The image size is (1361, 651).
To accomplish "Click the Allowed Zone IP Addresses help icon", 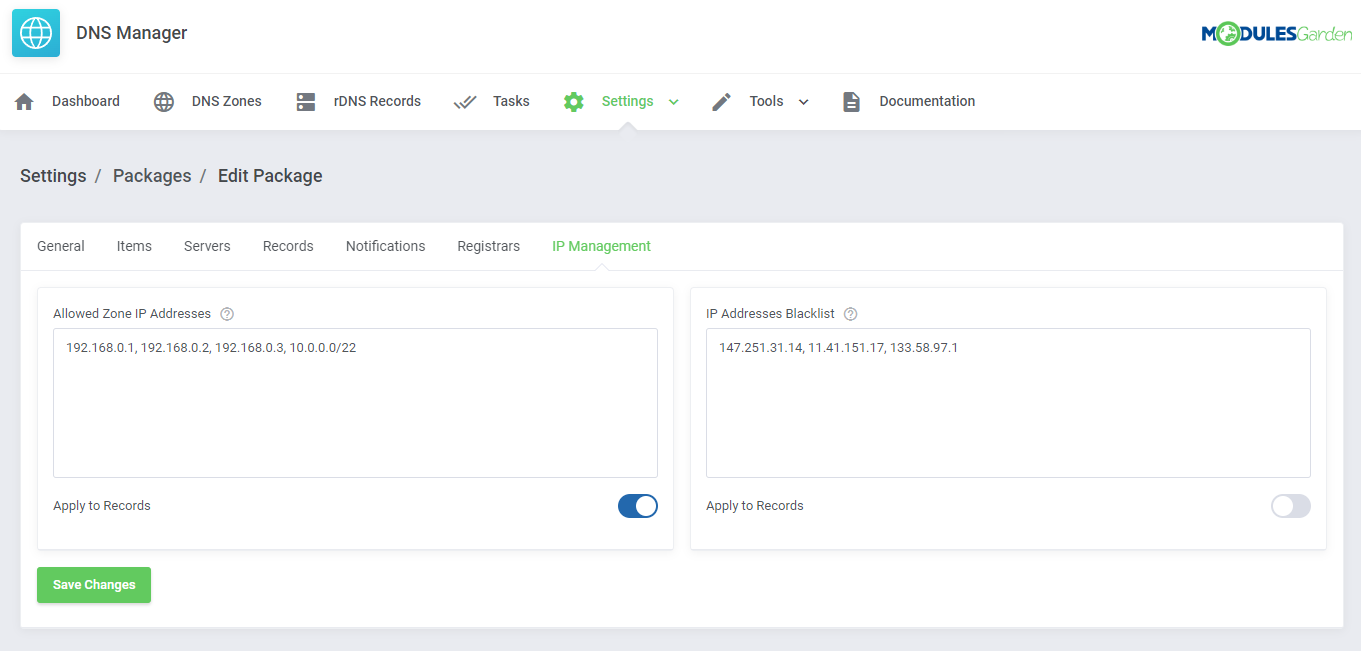I will pos(227,313).
